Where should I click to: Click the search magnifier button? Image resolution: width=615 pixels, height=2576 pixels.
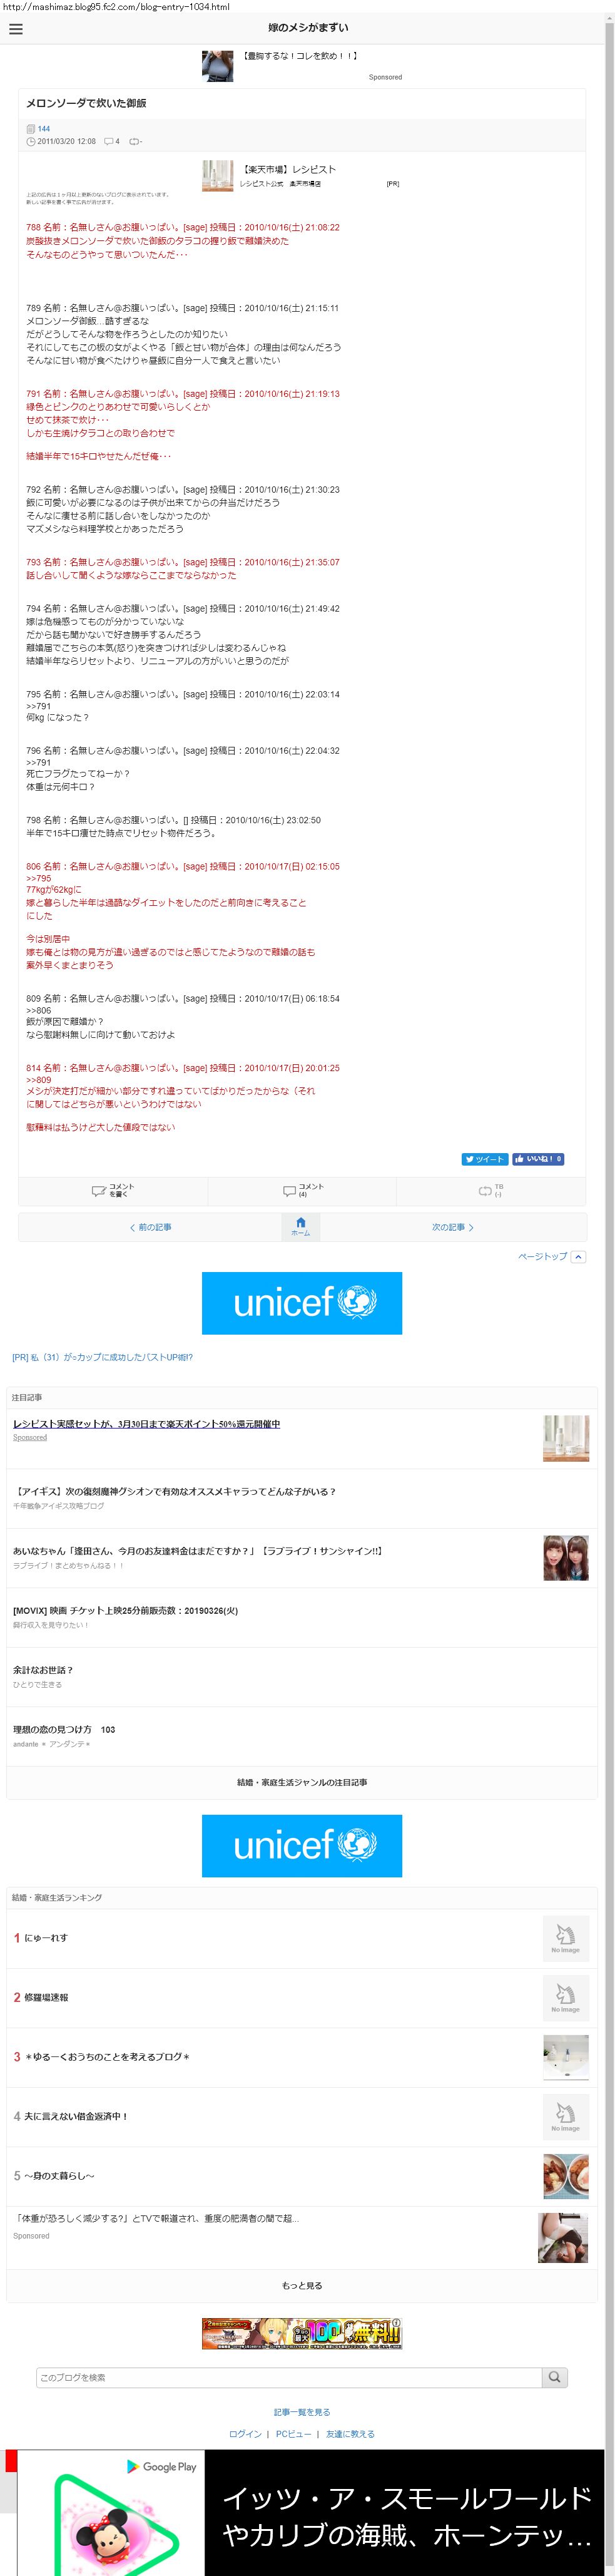pos(555,2377)
